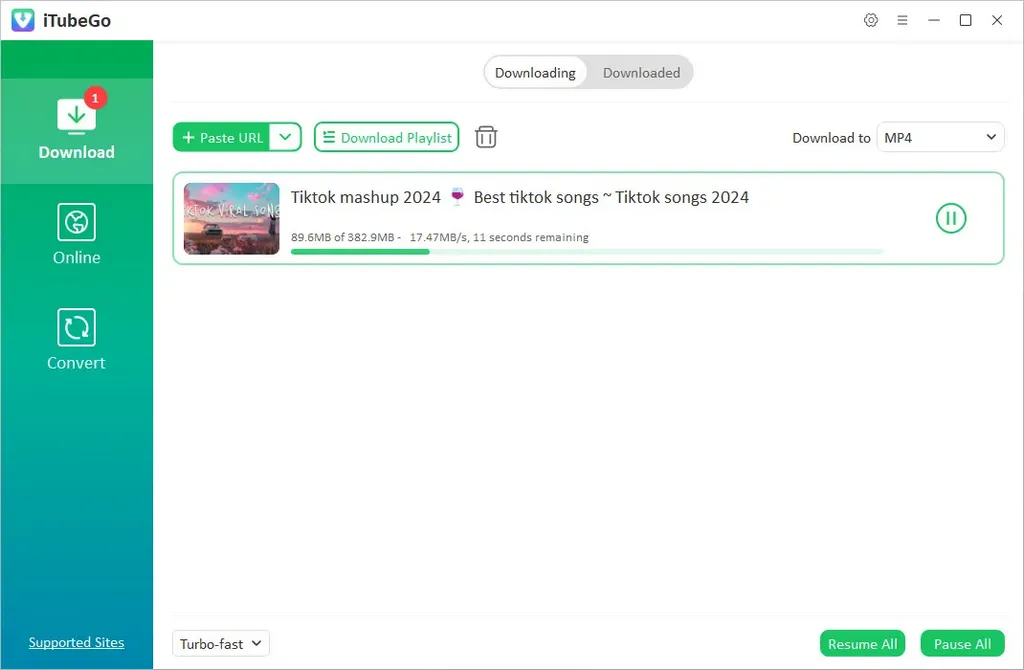Image resolution: width=1024 pixels, height=670 pixels.
Task: Open the Supported Sites link
Action: pos(76,643)
